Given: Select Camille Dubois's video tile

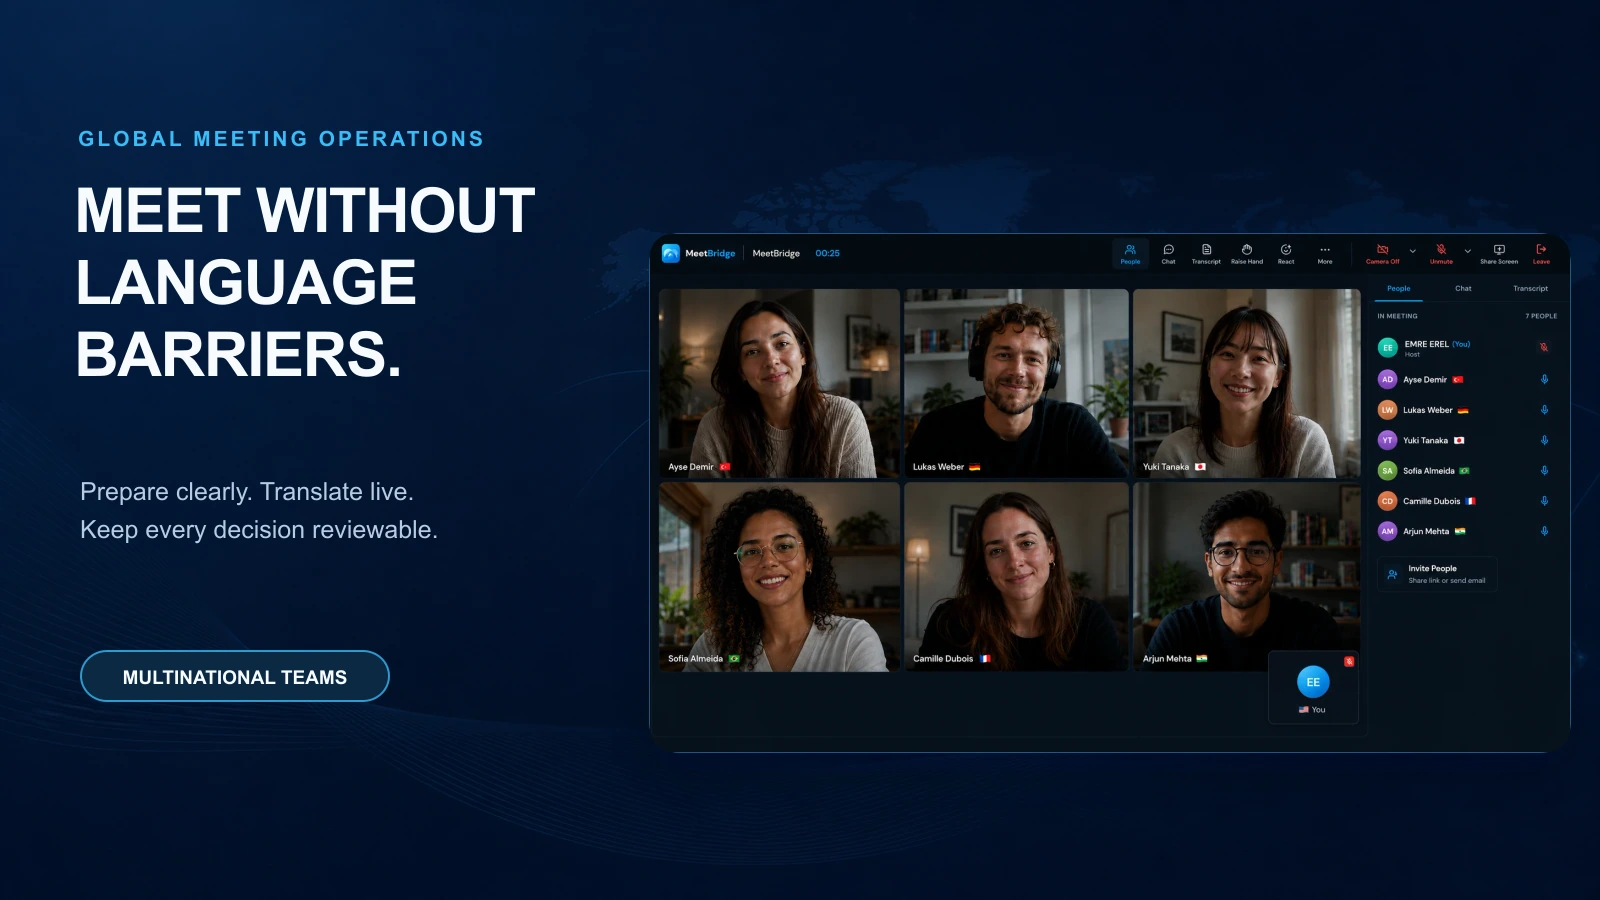Looking at the screenshot, I should (x=1016, y=577).
